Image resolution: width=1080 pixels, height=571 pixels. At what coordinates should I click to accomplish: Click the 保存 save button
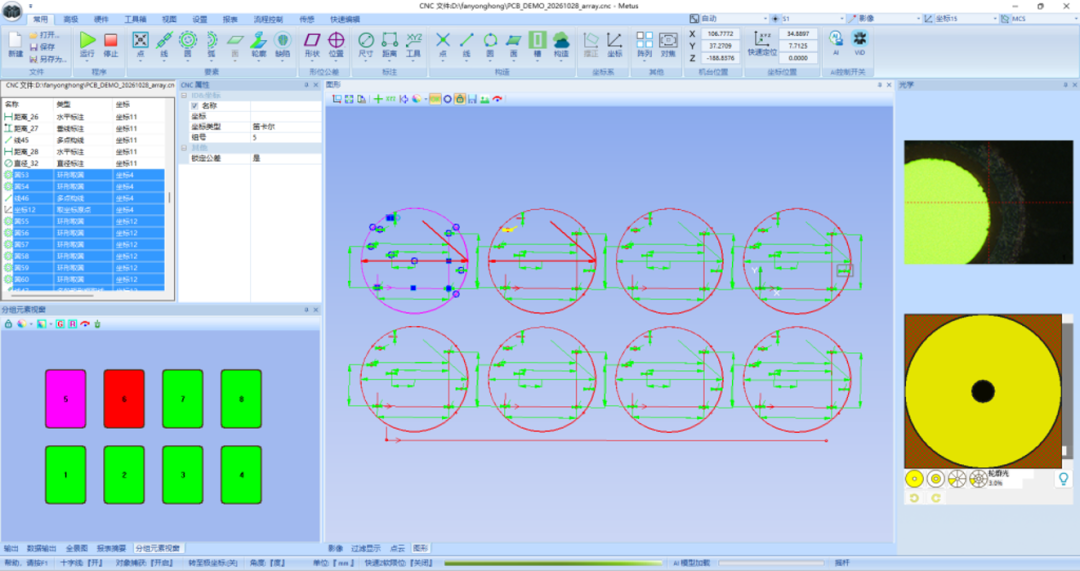click(43, 47)
